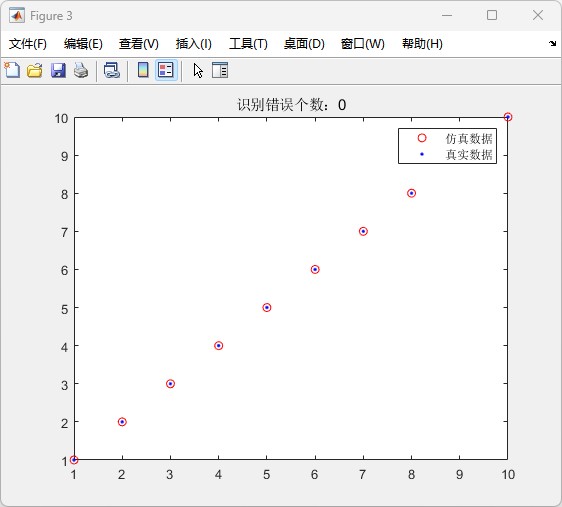The height and width of the screenshot is (507, 562).
Task: Print the figure using the printer icon
Action: pyautogui.click(x=81, y=70)
